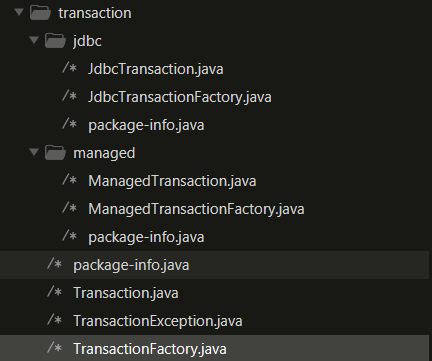This screenshot has width=432, height=361.
Task: Click the managed folder icon
Action: [x=55, y=153]
